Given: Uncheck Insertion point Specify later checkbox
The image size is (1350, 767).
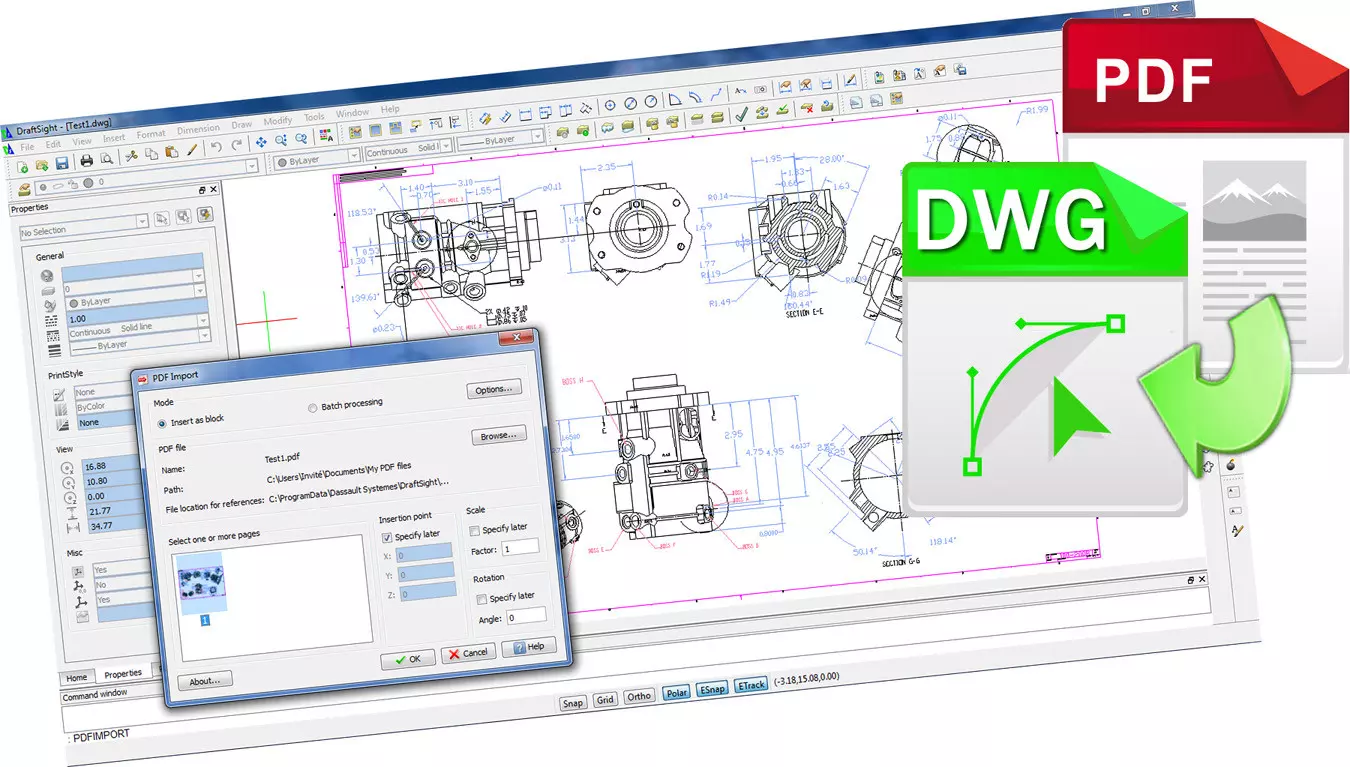Looking at the screenshot, I should pyautogui.click(x=388, y=536).
